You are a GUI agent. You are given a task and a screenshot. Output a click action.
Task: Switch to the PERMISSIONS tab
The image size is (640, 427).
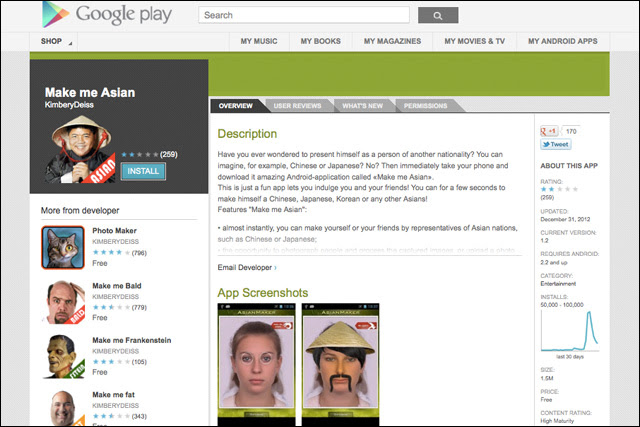pyautogui.click(x=425, y=106)
